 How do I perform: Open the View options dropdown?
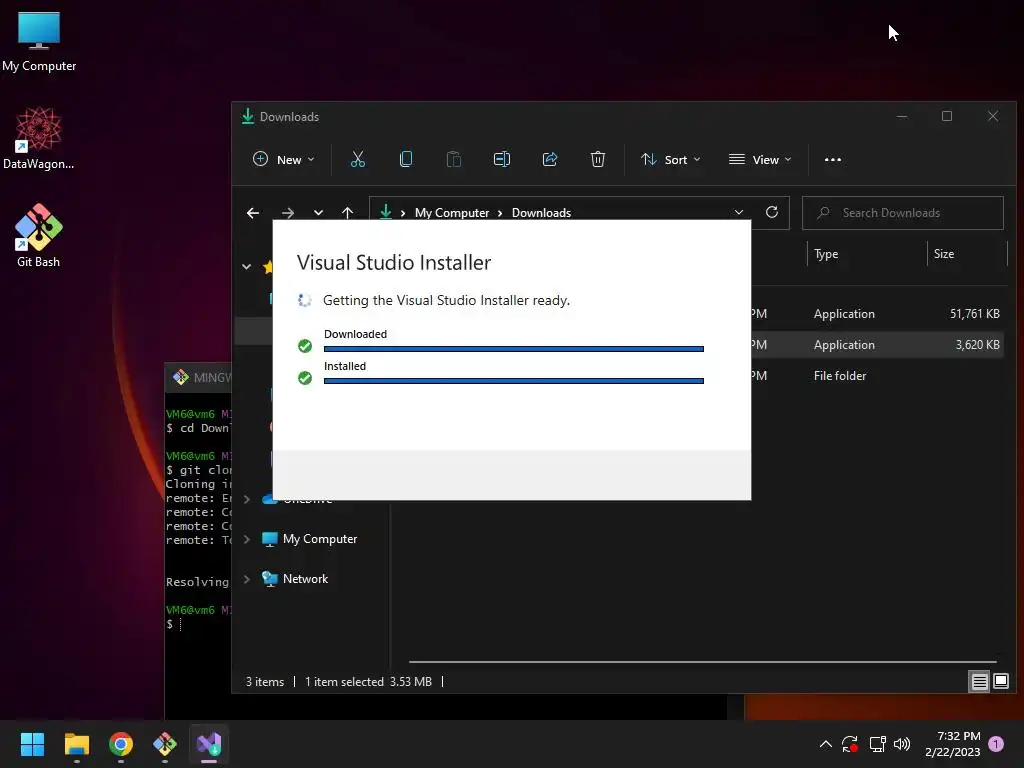[x=760, y=159]
